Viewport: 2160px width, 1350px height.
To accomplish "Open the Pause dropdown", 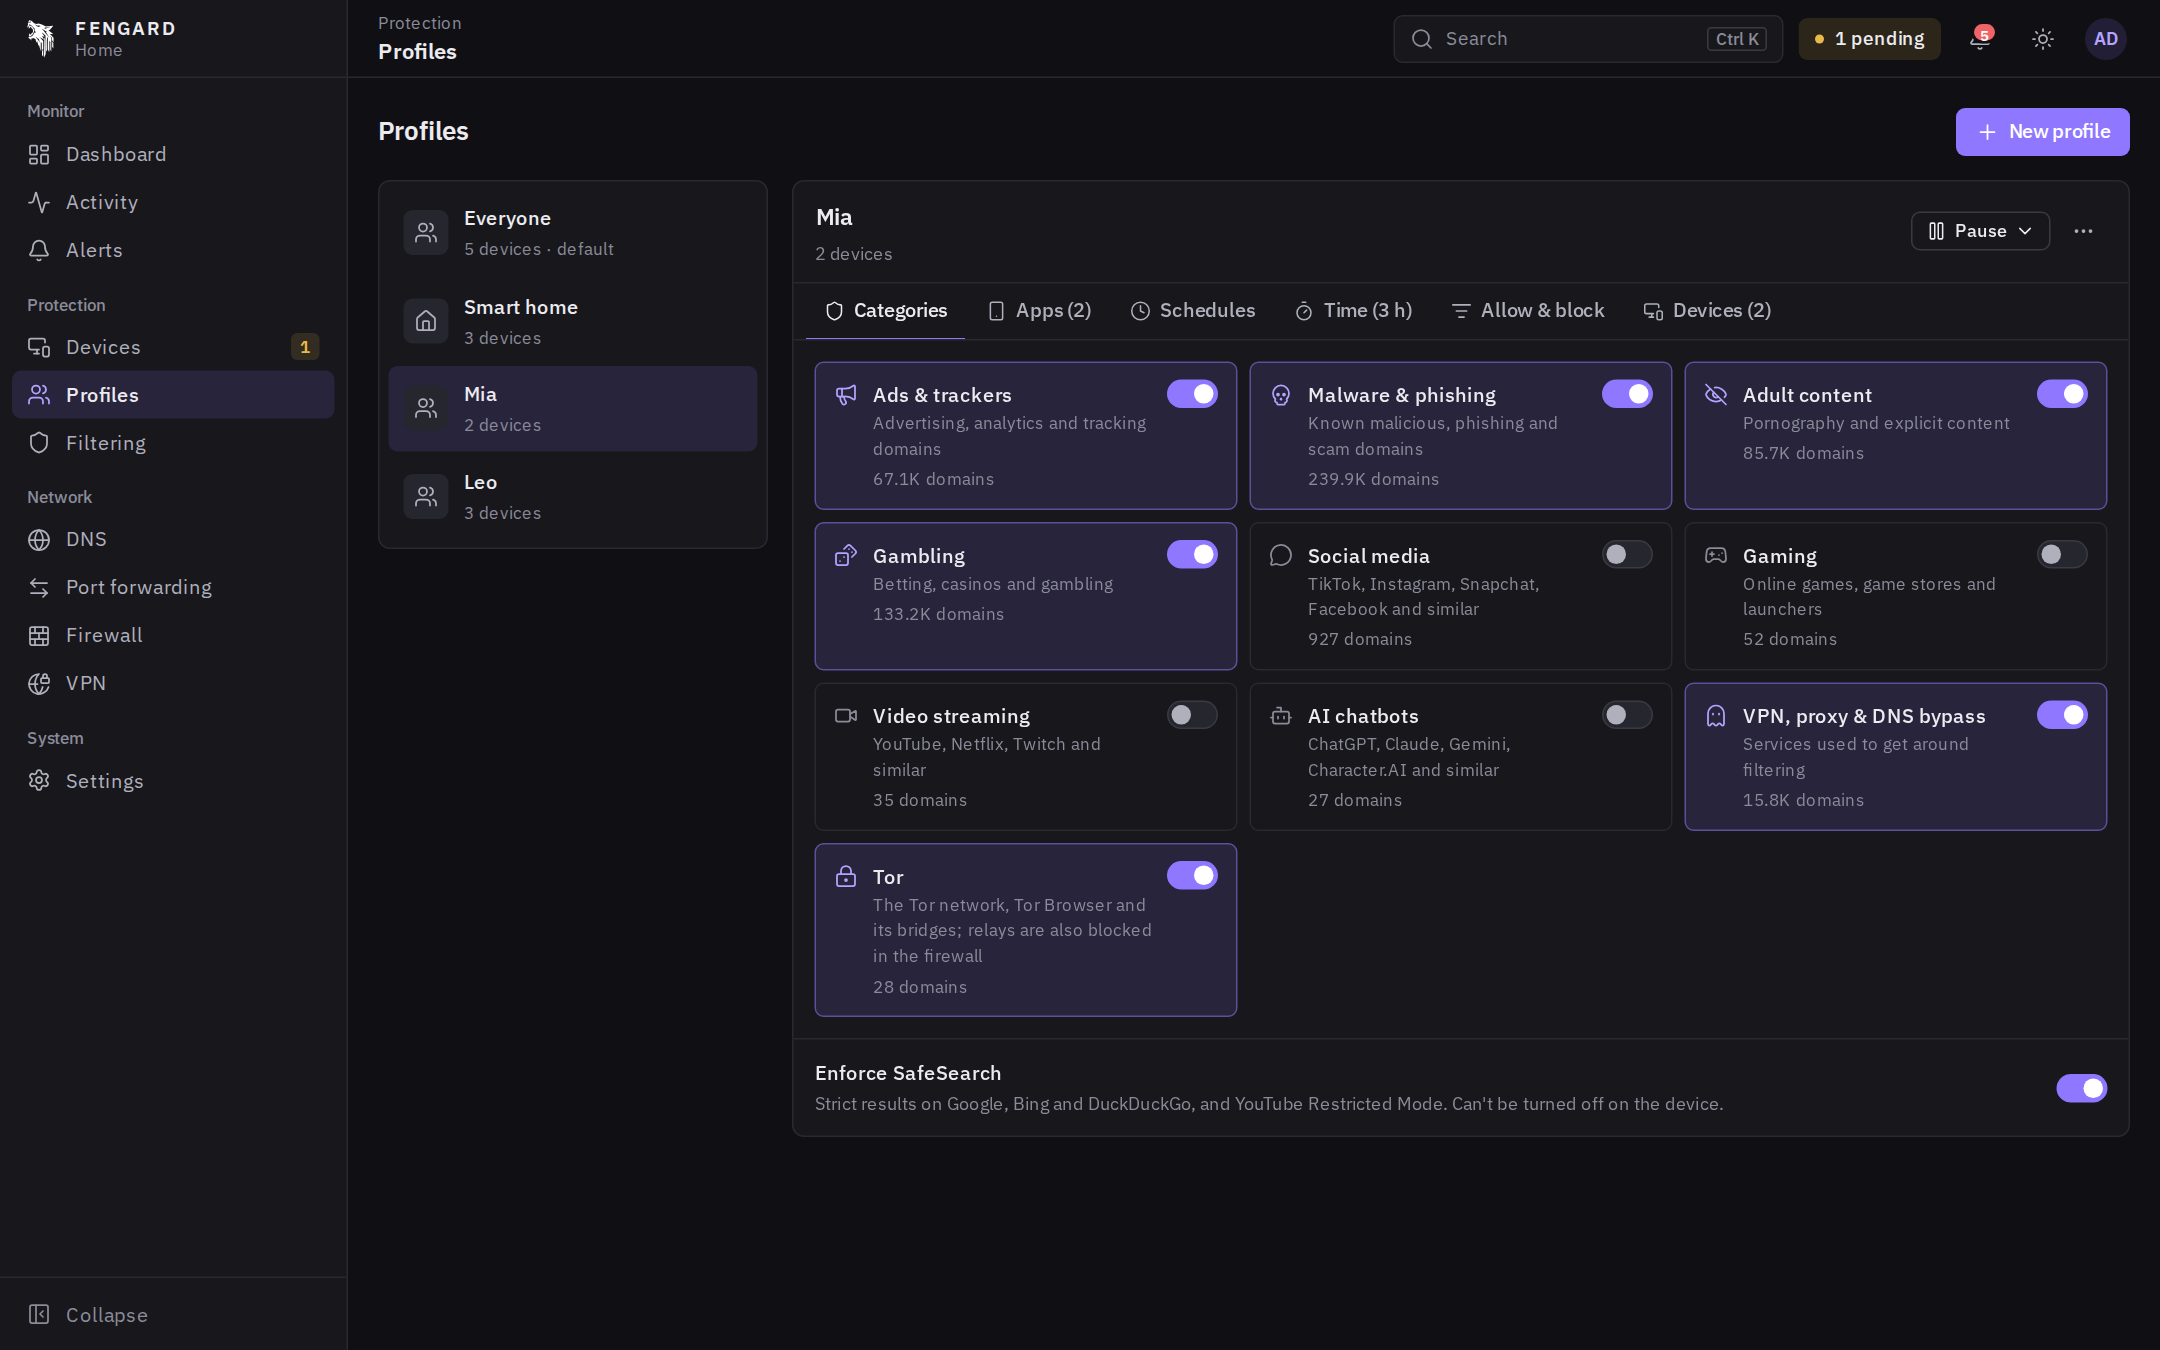I will 1980,231.
